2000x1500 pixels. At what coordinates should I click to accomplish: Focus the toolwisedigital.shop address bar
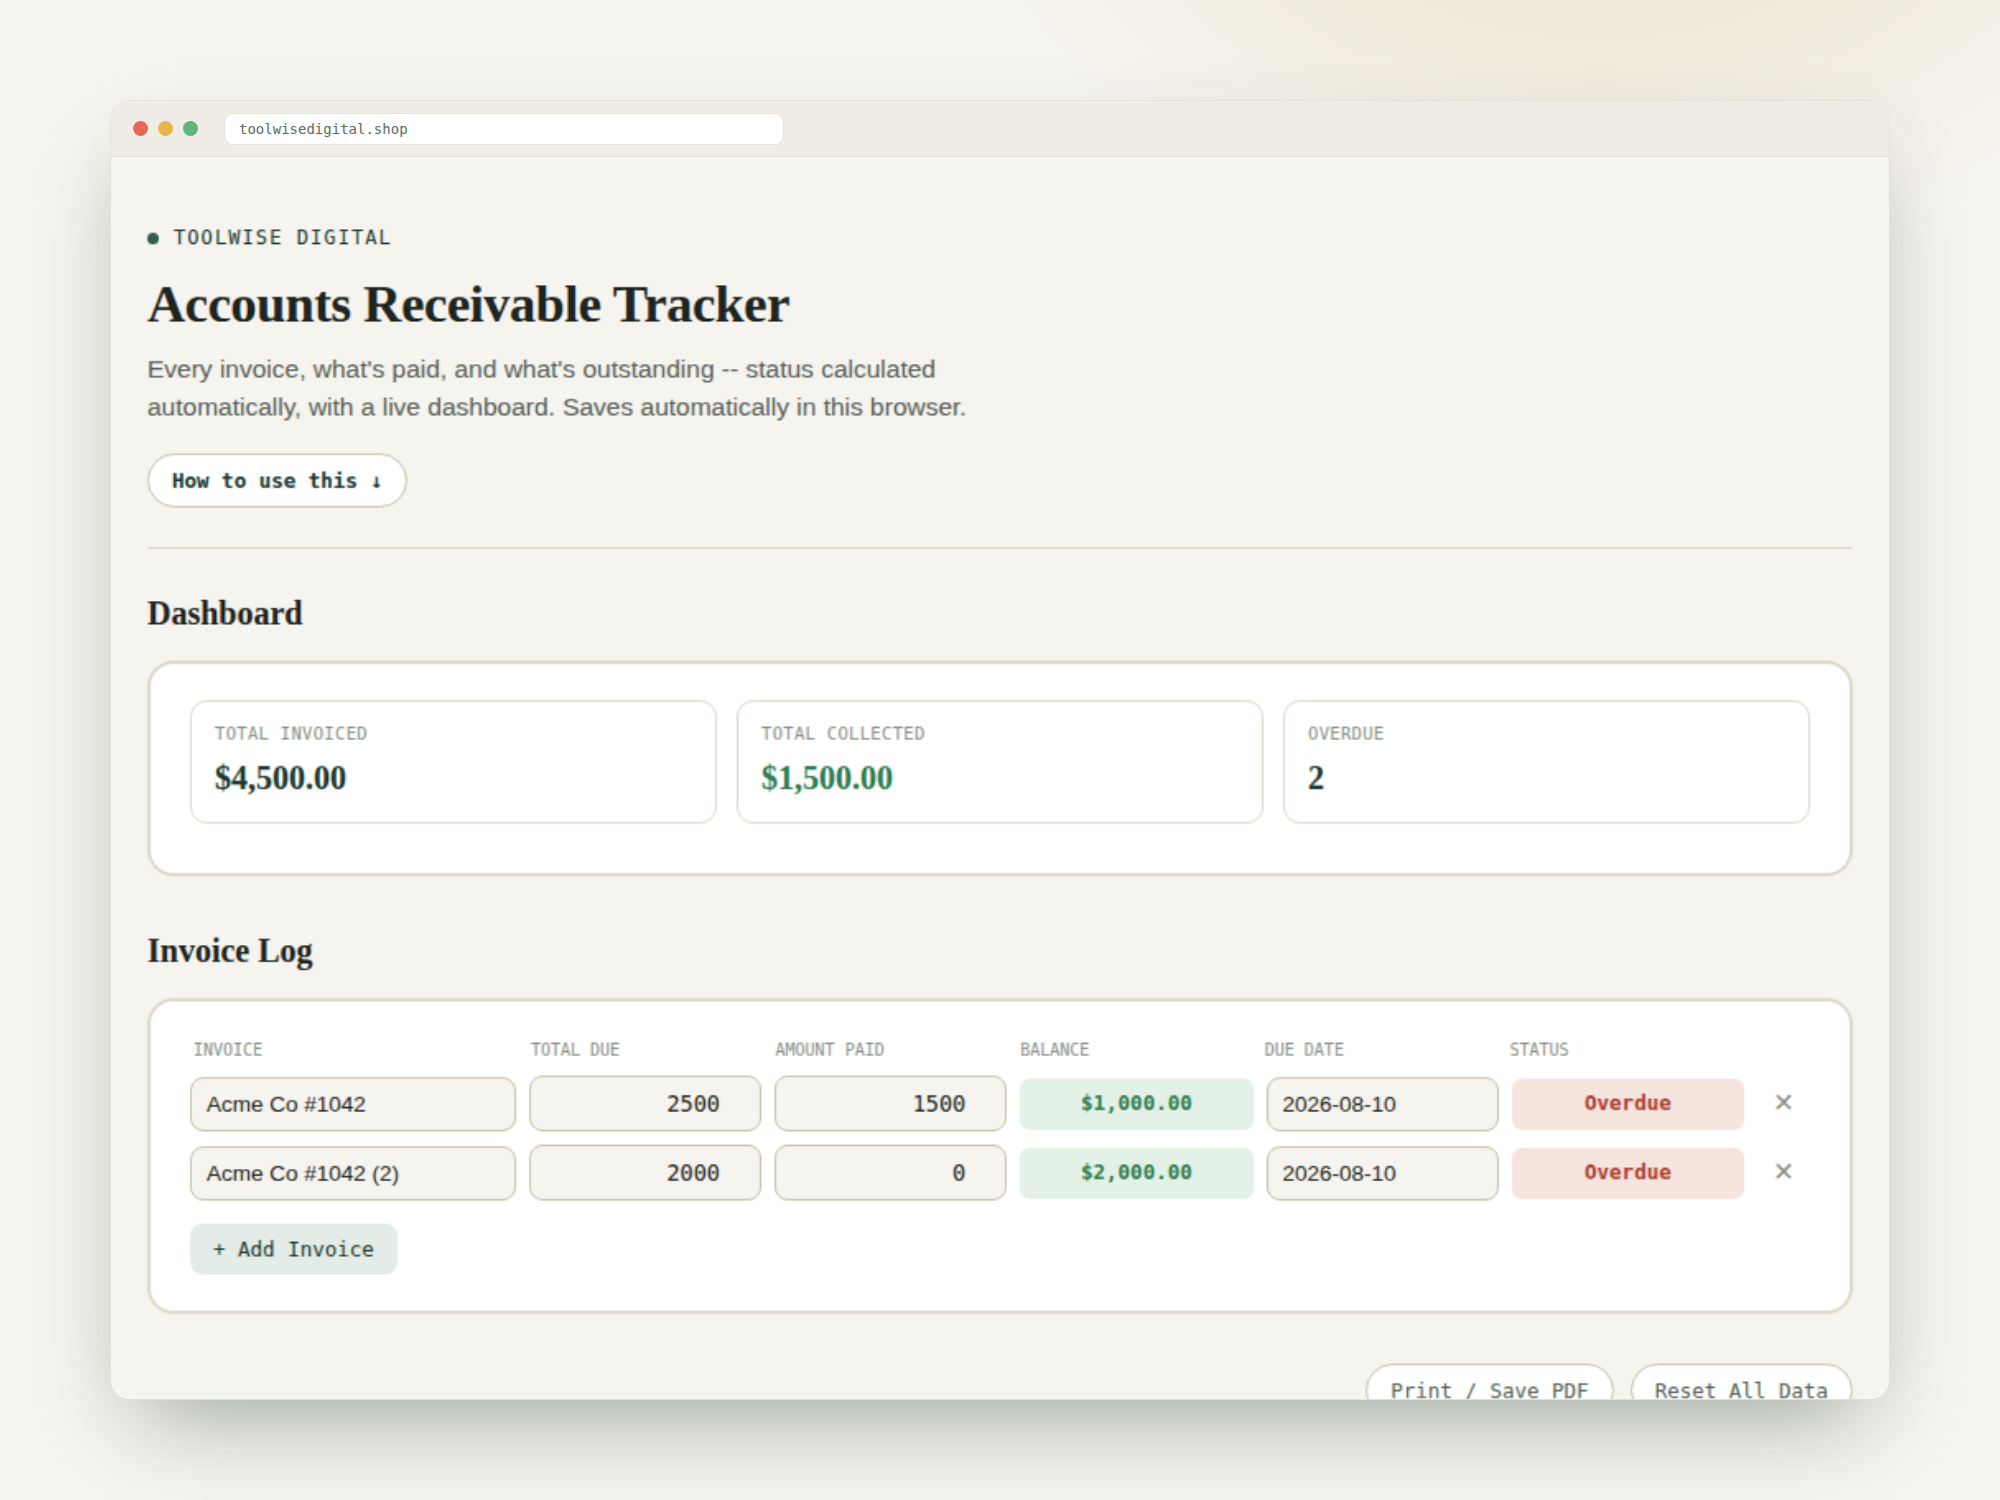coord(503,128)
